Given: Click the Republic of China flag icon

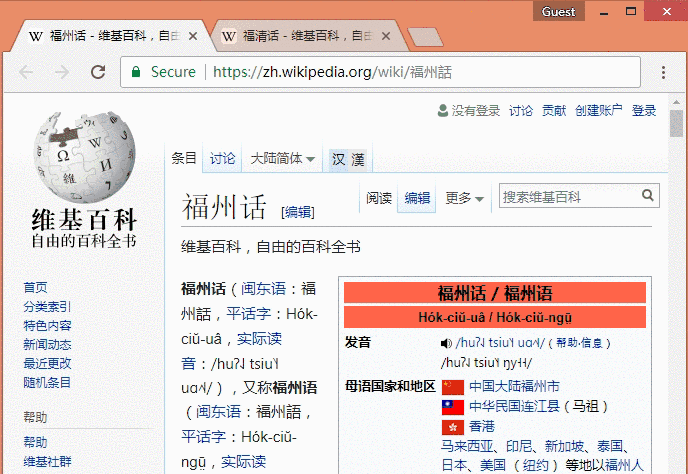Looking at the screenshot, I should [x=452, y=407].
